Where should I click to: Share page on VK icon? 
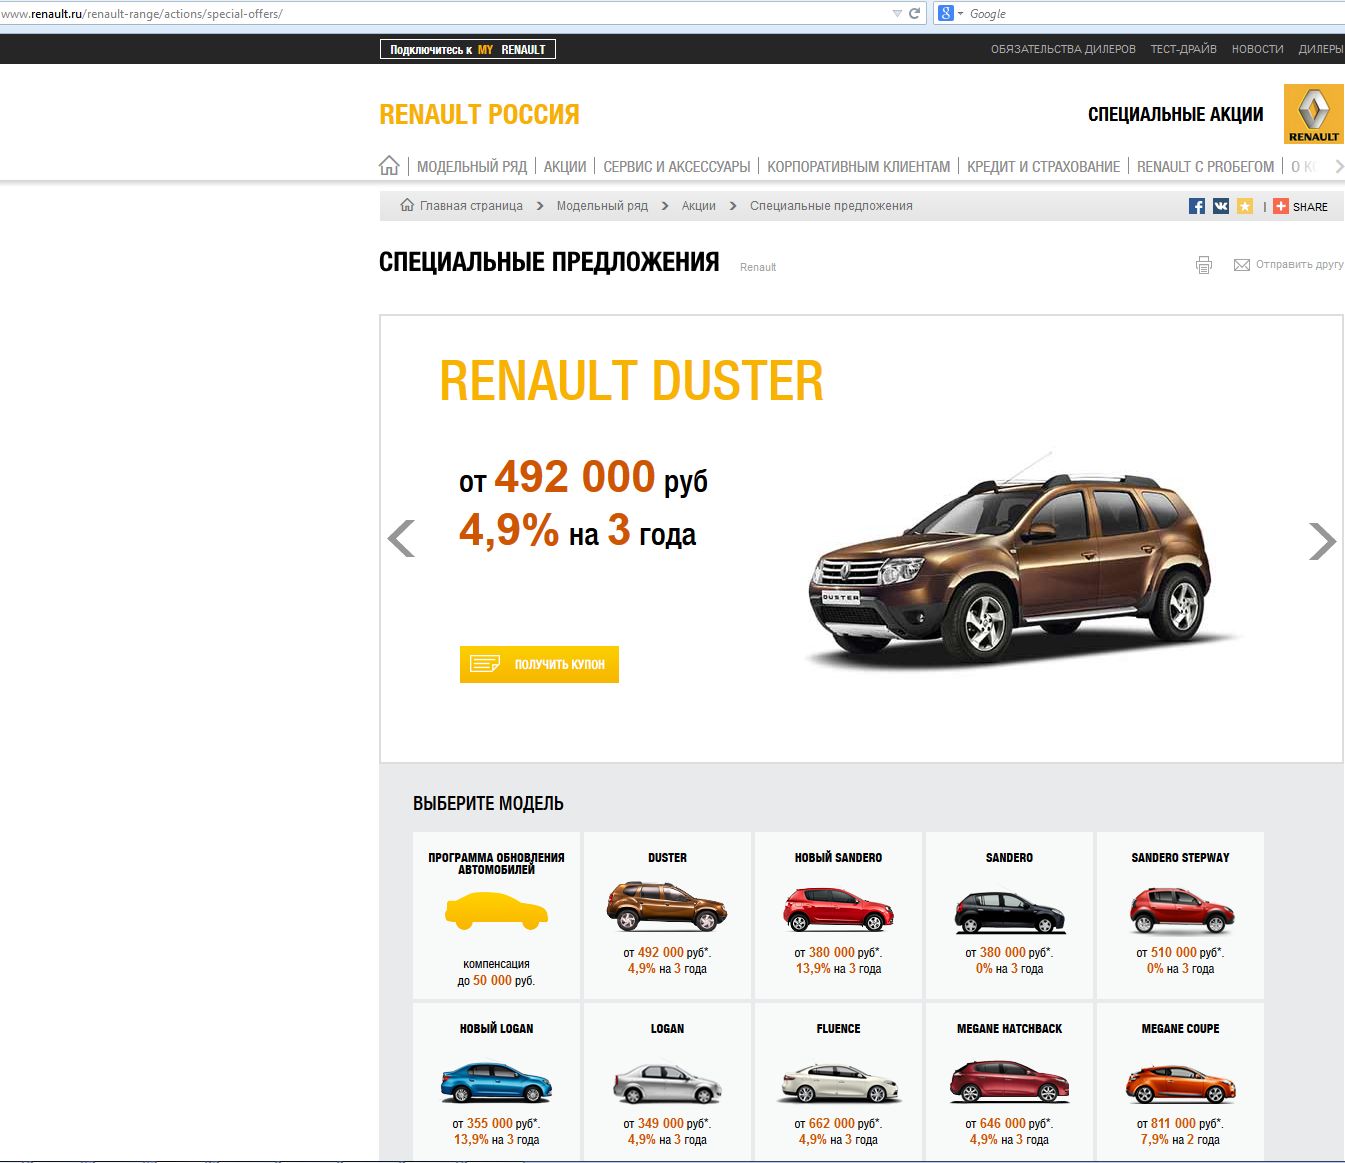coord(1220,206)
